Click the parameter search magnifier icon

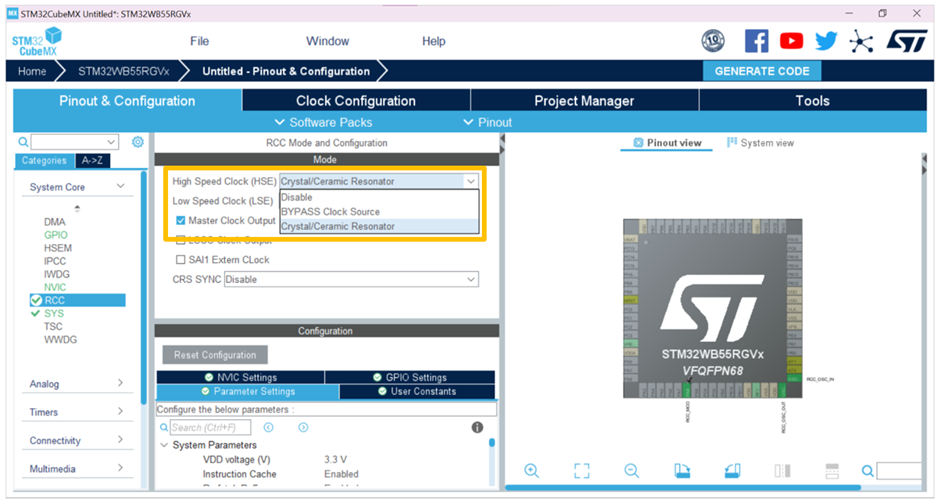[x=164, y=427]
